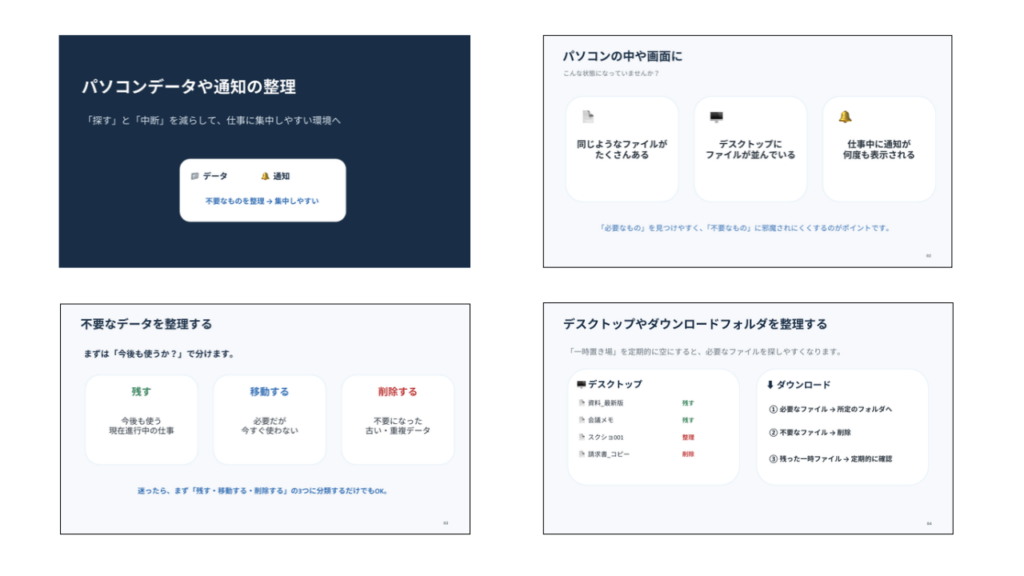This screenshot has height=576, width=1024.
Task: Click the green 残す label in the 会議メモ row
Action: (x=688, y=420)
